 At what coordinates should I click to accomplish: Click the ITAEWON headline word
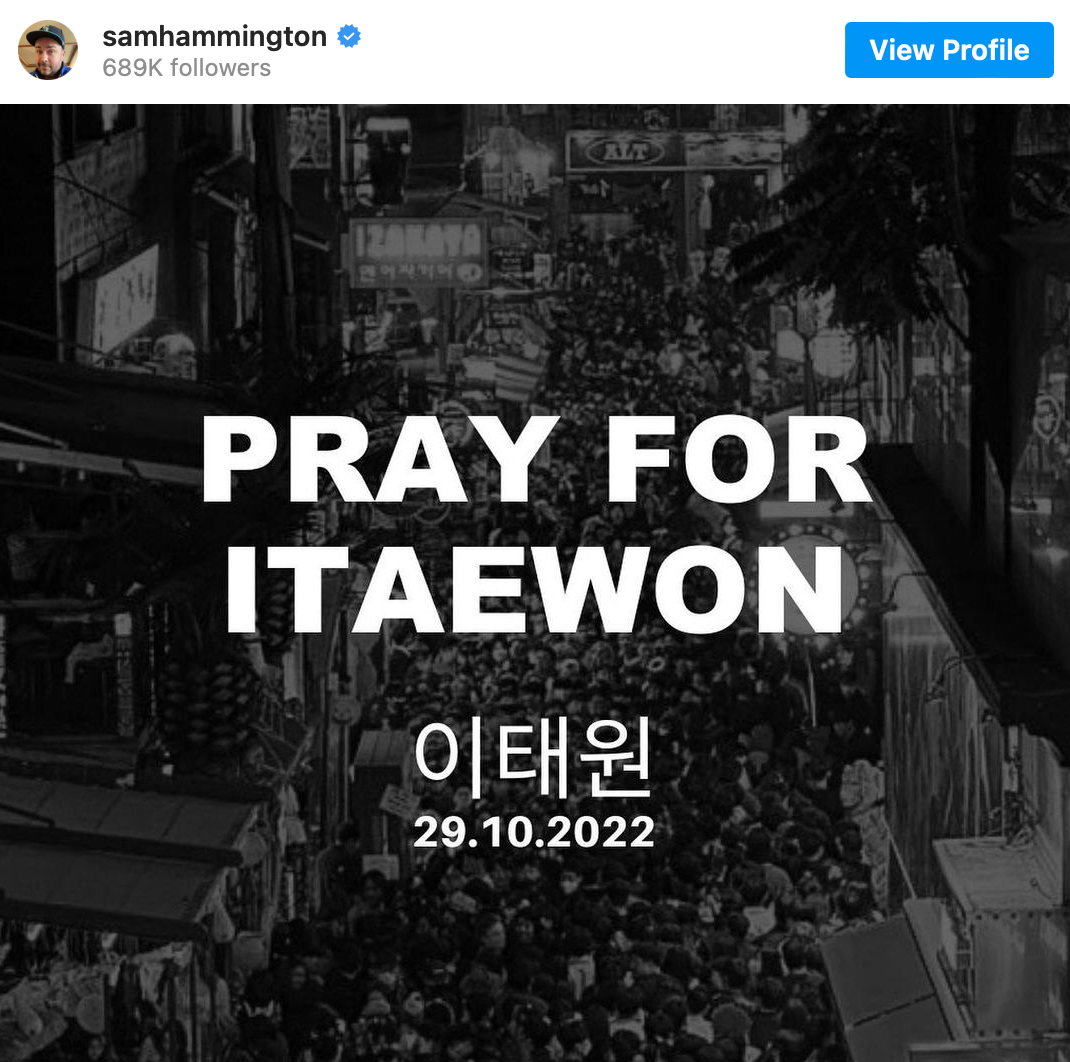[x=535, y=589]
